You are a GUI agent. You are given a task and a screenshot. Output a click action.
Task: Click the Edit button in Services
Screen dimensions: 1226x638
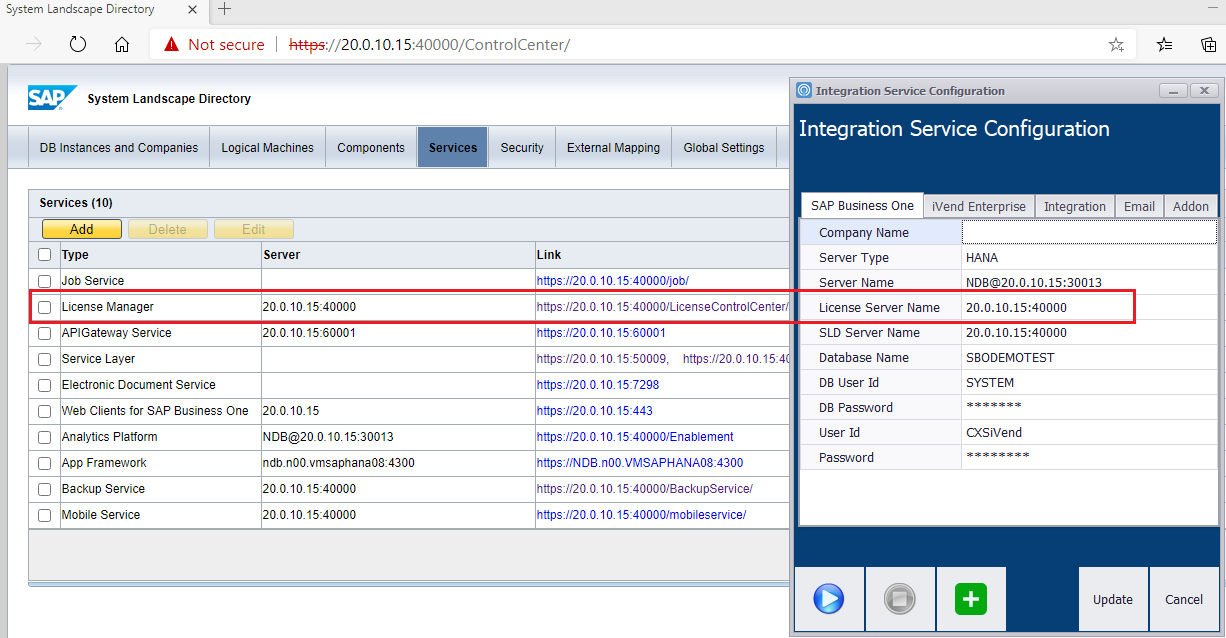click(254, 229)
